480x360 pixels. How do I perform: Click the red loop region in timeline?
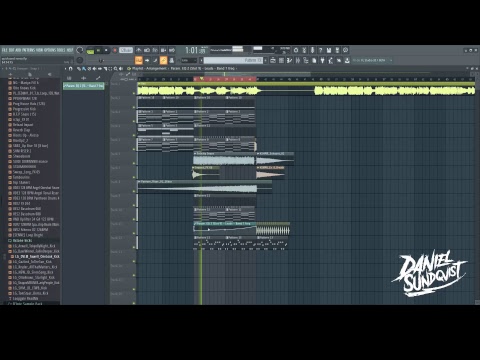pyautogui.click(x=225, y=79)
